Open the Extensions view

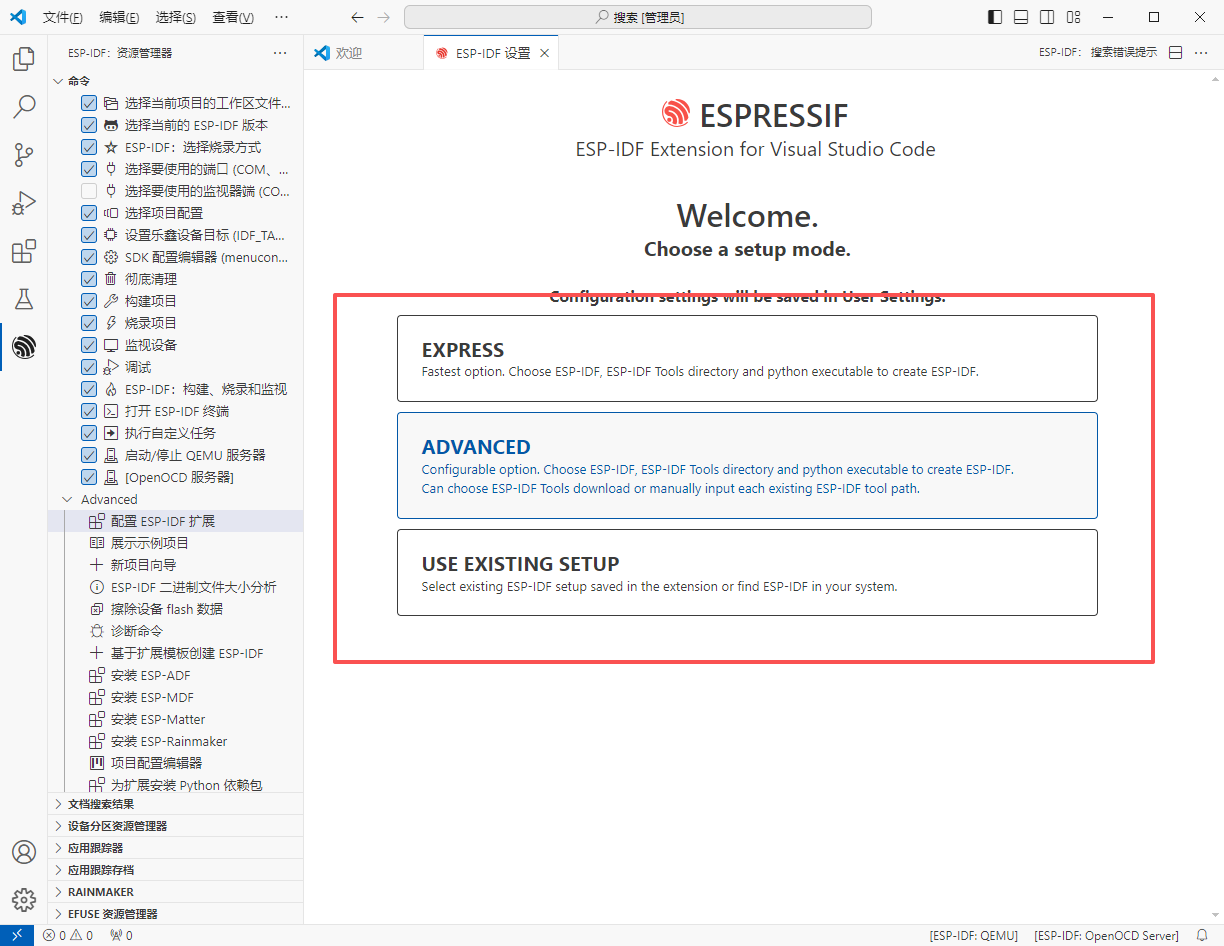pyautogui.click(x=23, y=251)
